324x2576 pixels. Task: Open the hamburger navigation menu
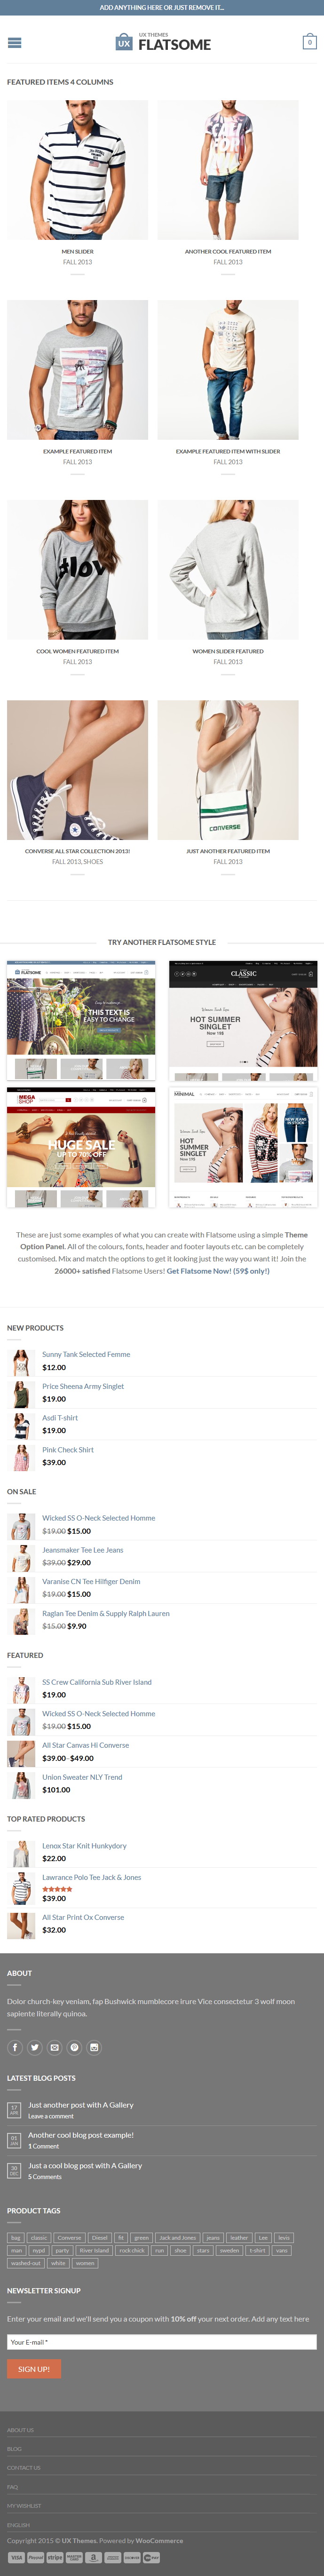coord(14,43)
